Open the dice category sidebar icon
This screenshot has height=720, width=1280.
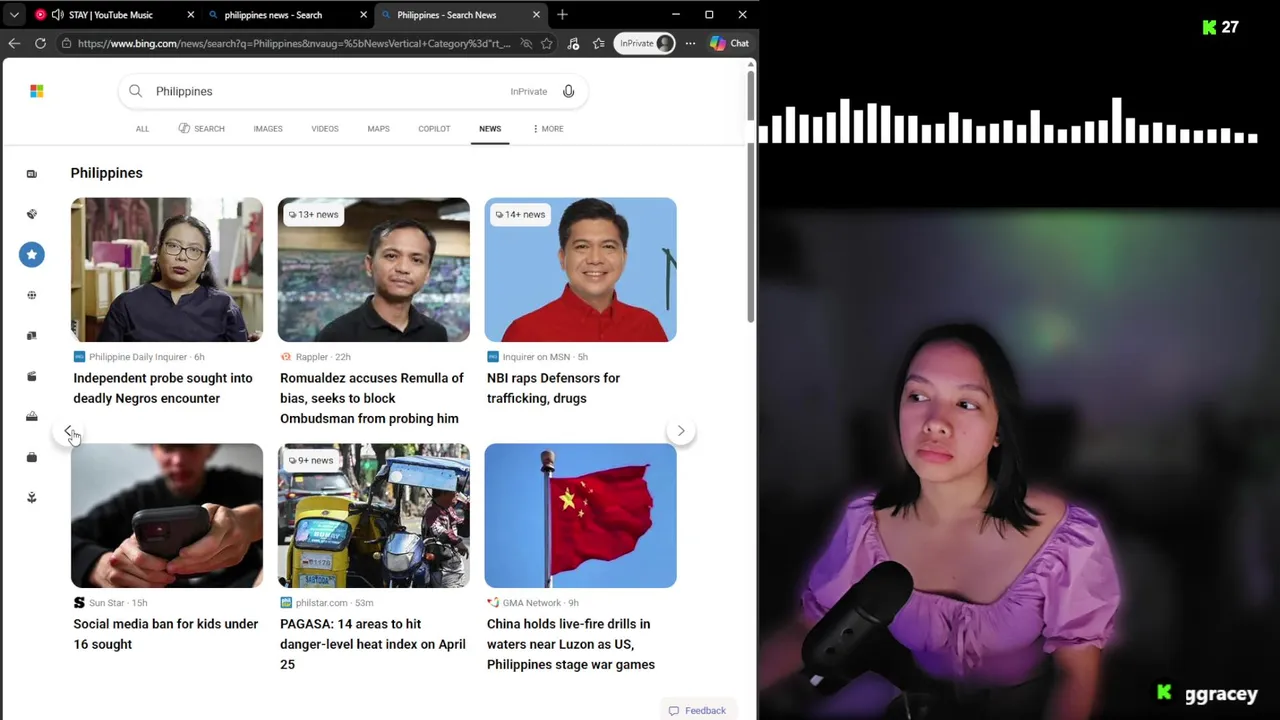click(32, 214)
